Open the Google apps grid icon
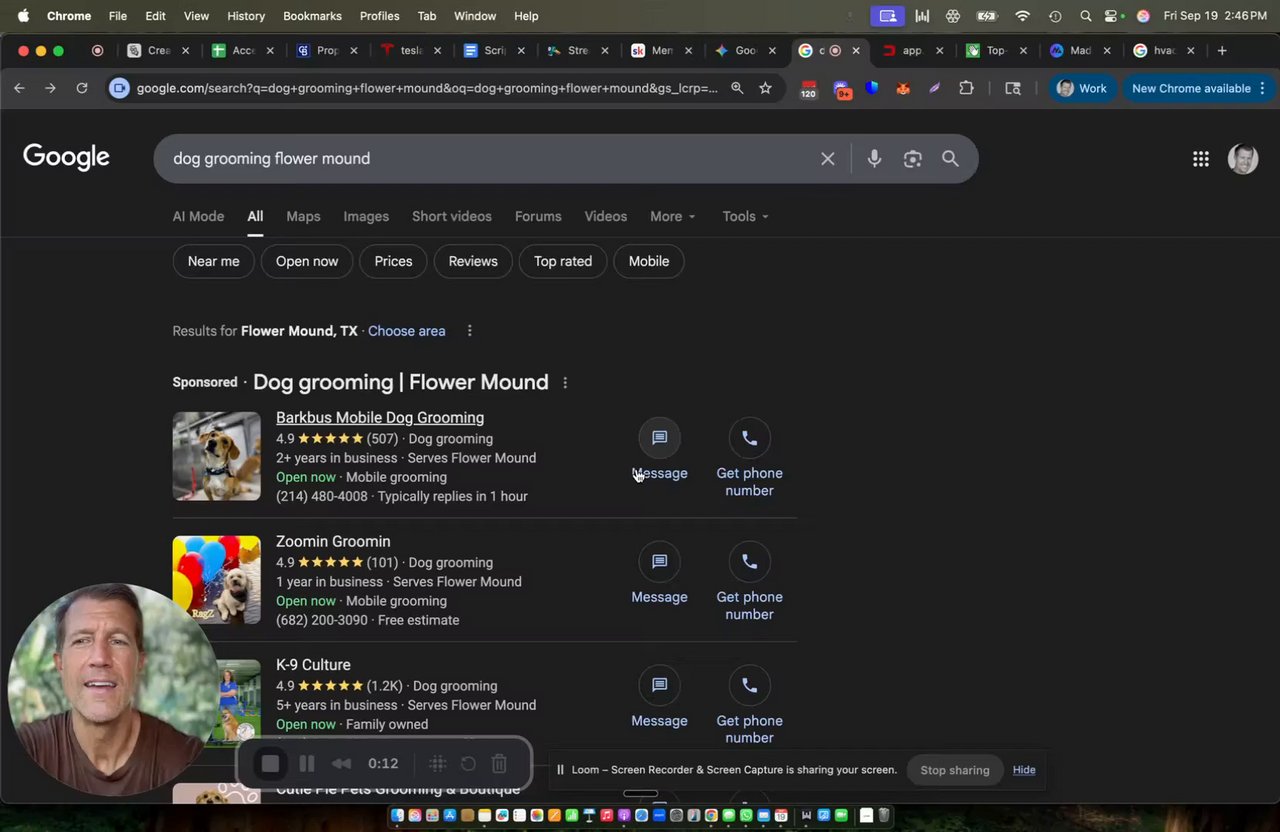 point(1201,158)
